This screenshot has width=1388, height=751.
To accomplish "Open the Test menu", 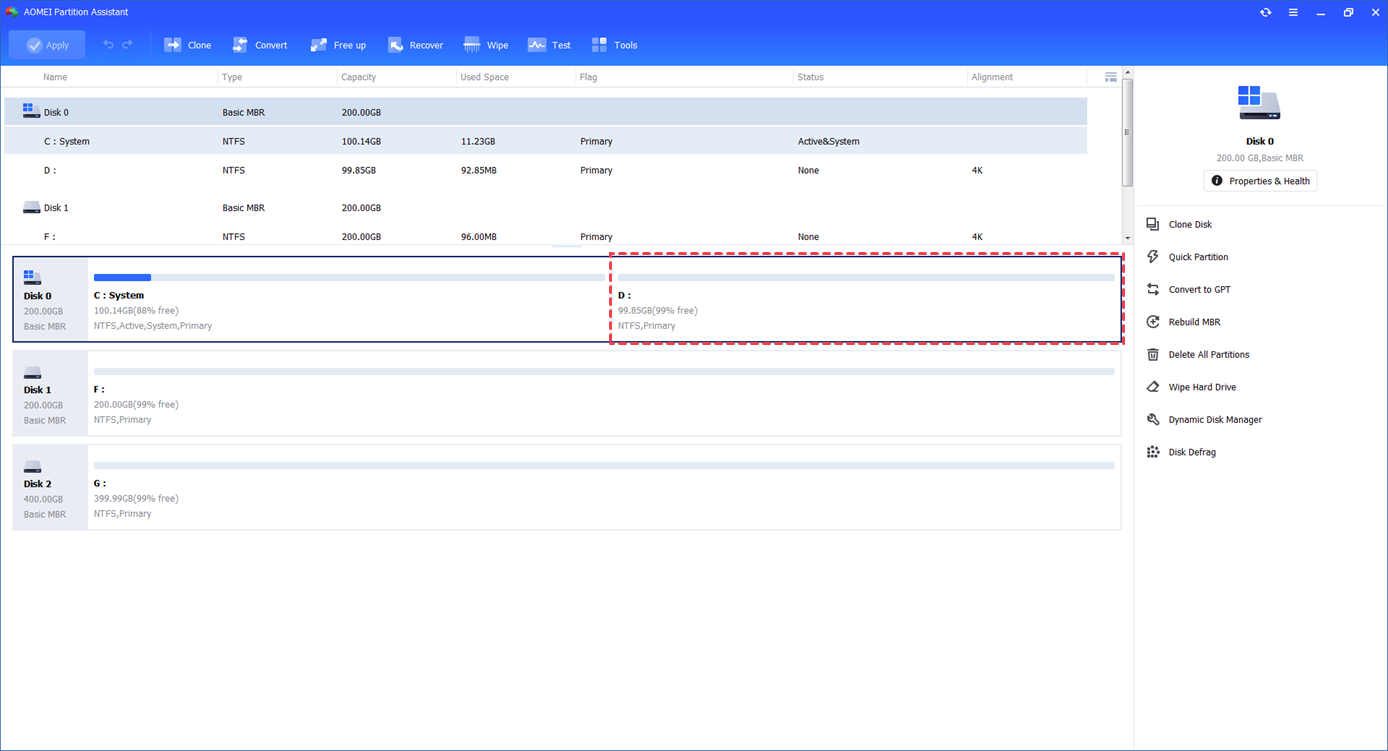I will pos(549,45).
